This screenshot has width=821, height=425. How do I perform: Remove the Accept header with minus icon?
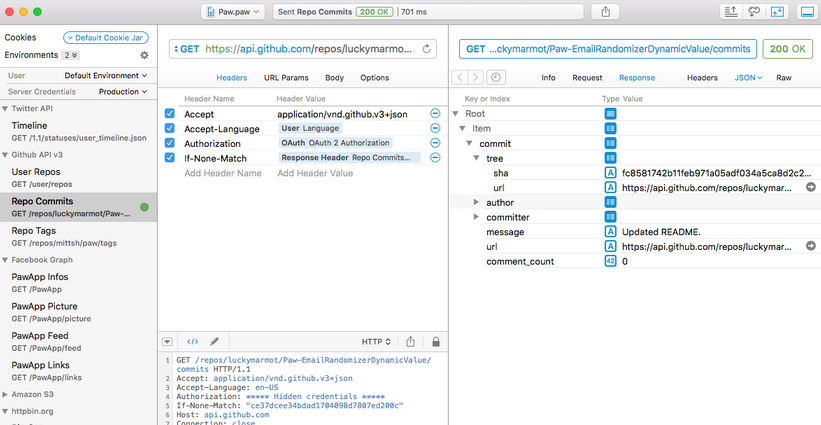click(435, 114)
